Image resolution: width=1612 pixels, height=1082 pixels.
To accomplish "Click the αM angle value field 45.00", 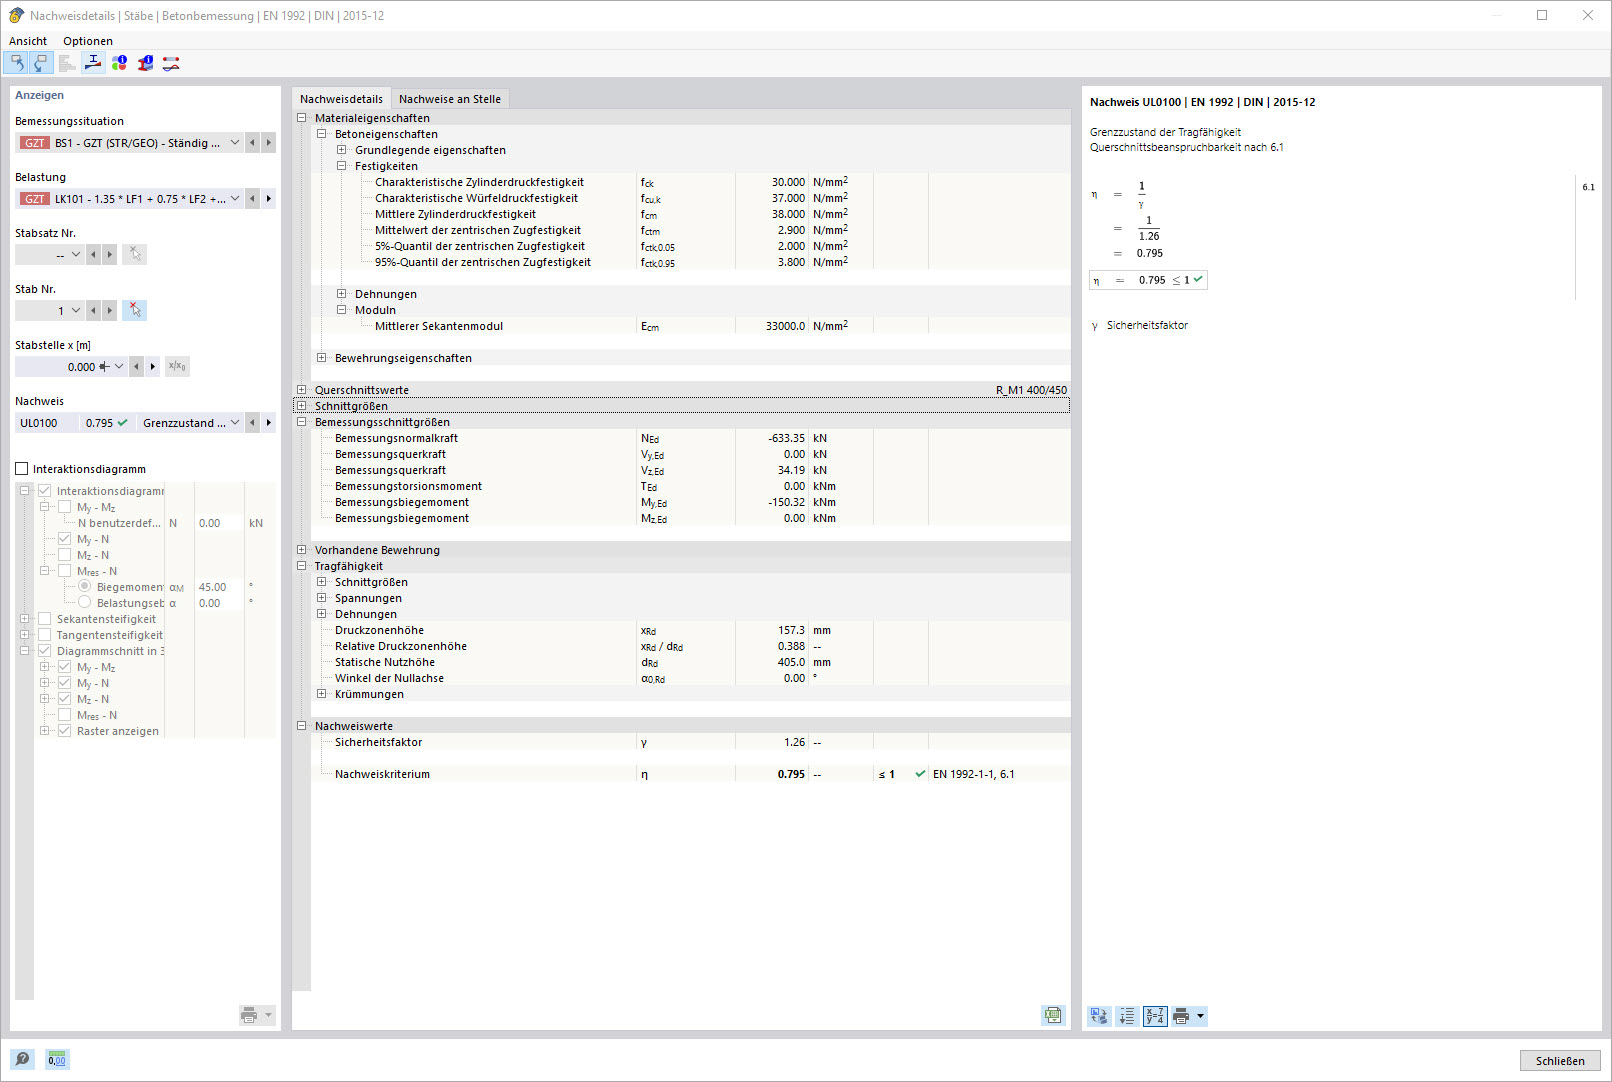I will 218,587.
